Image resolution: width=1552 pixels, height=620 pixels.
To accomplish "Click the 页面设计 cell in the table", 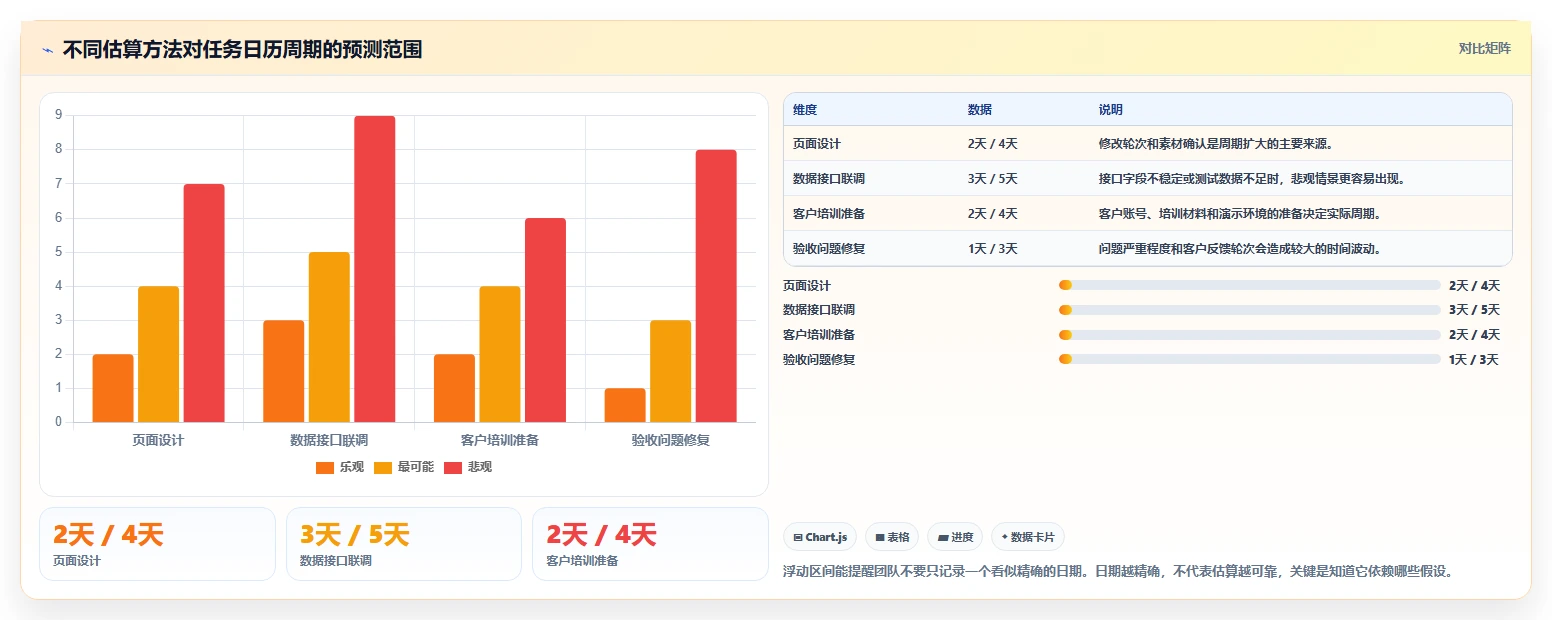I will pos(817,144).
